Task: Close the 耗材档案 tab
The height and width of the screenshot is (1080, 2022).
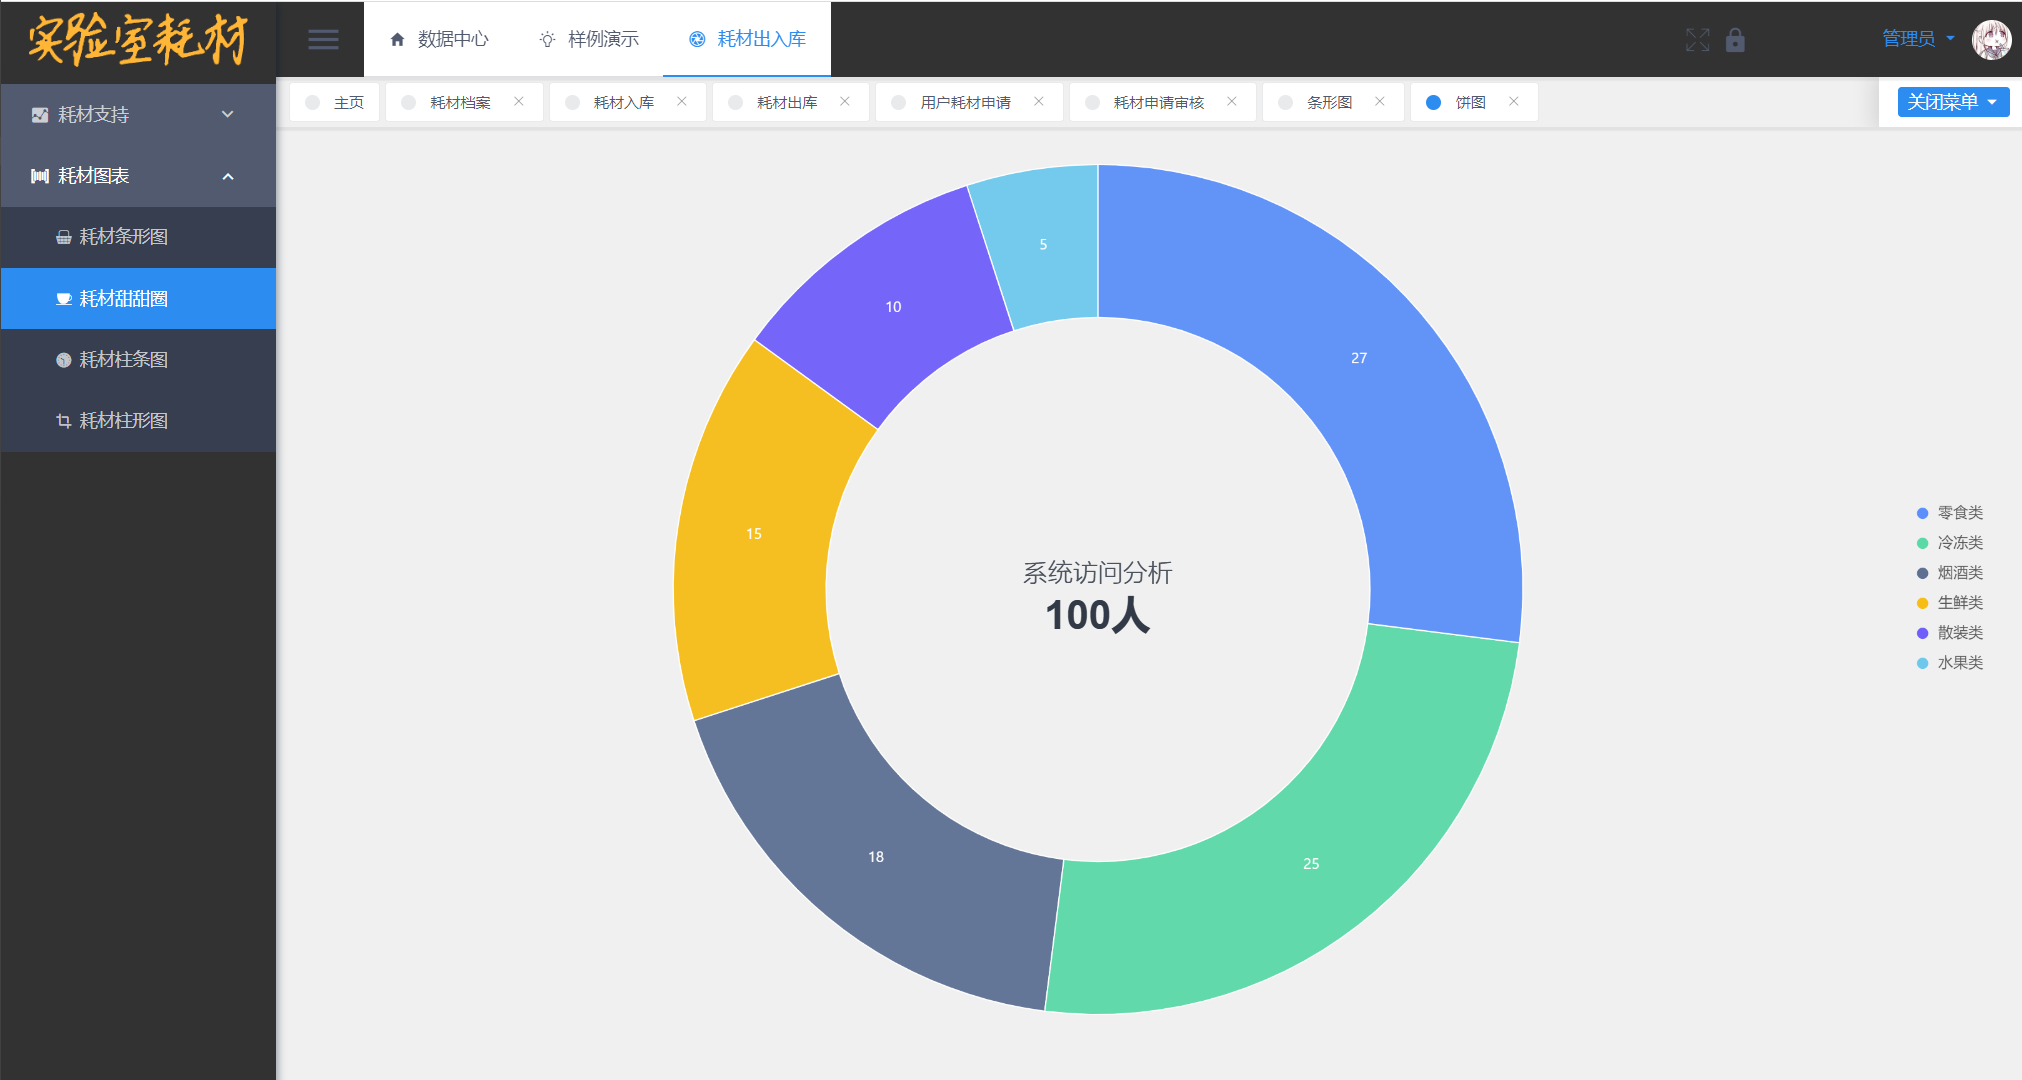Action: [518, 102]
